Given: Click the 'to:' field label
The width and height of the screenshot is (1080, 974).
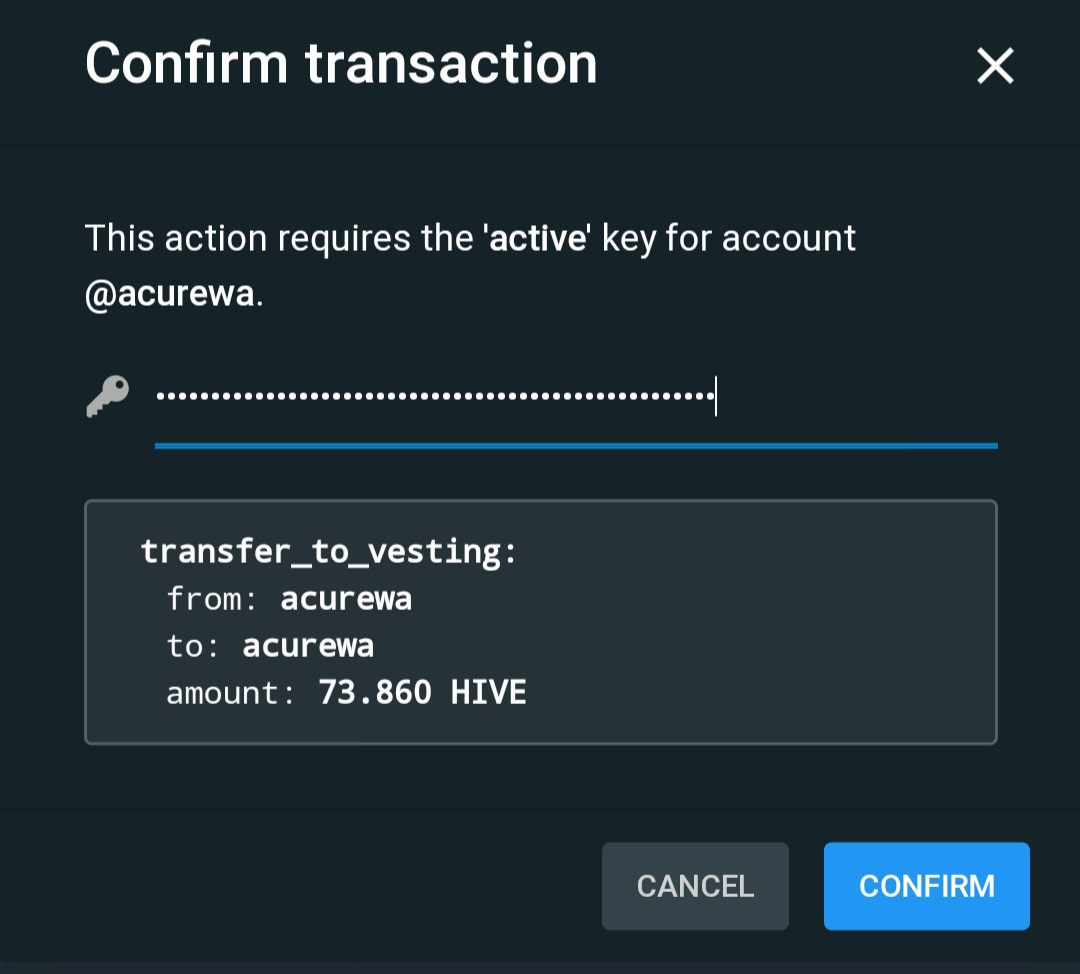Looking at the screenshot, I should click(194, 646).
